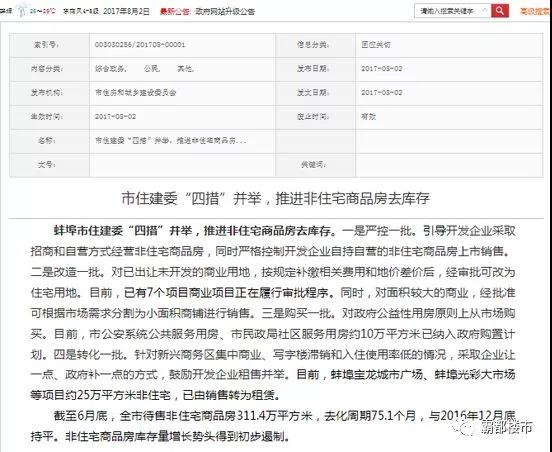The width and height of the screenshot is (552, 452).
Task: Click the red magnifier search button
Action: (x=500, y=11)
